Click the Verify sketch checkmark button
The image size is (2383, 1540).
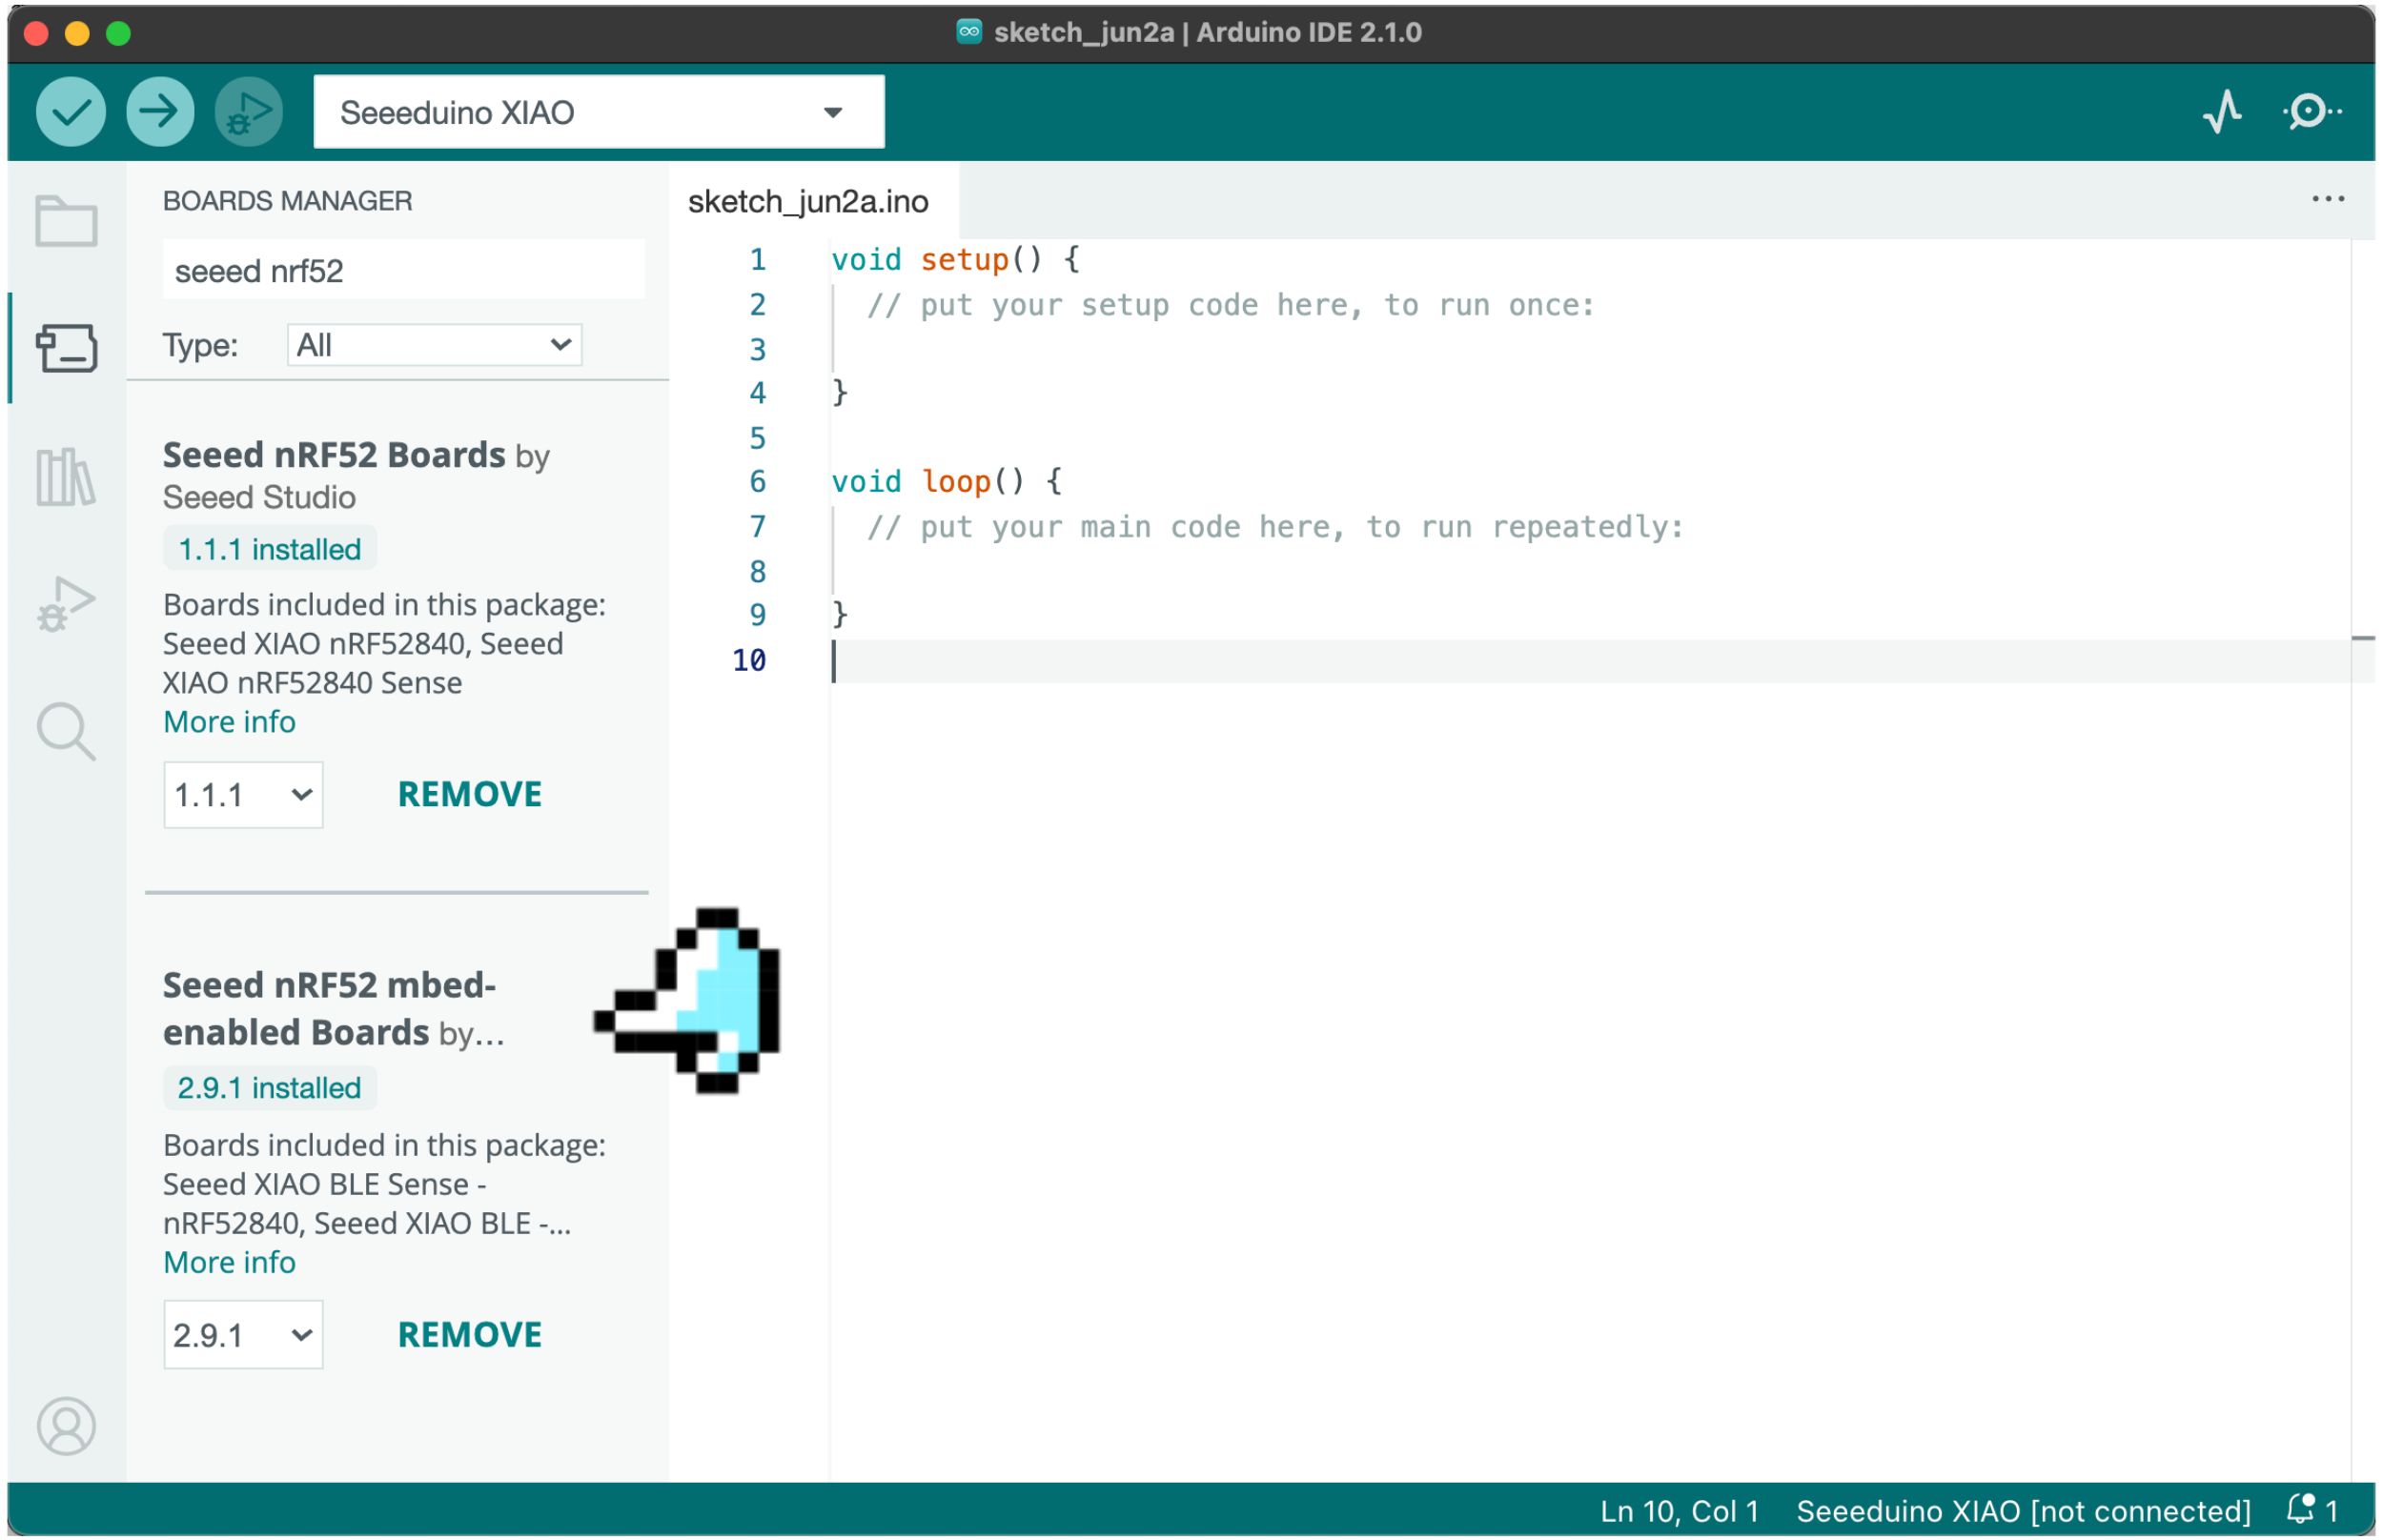(x=71, y=111)
